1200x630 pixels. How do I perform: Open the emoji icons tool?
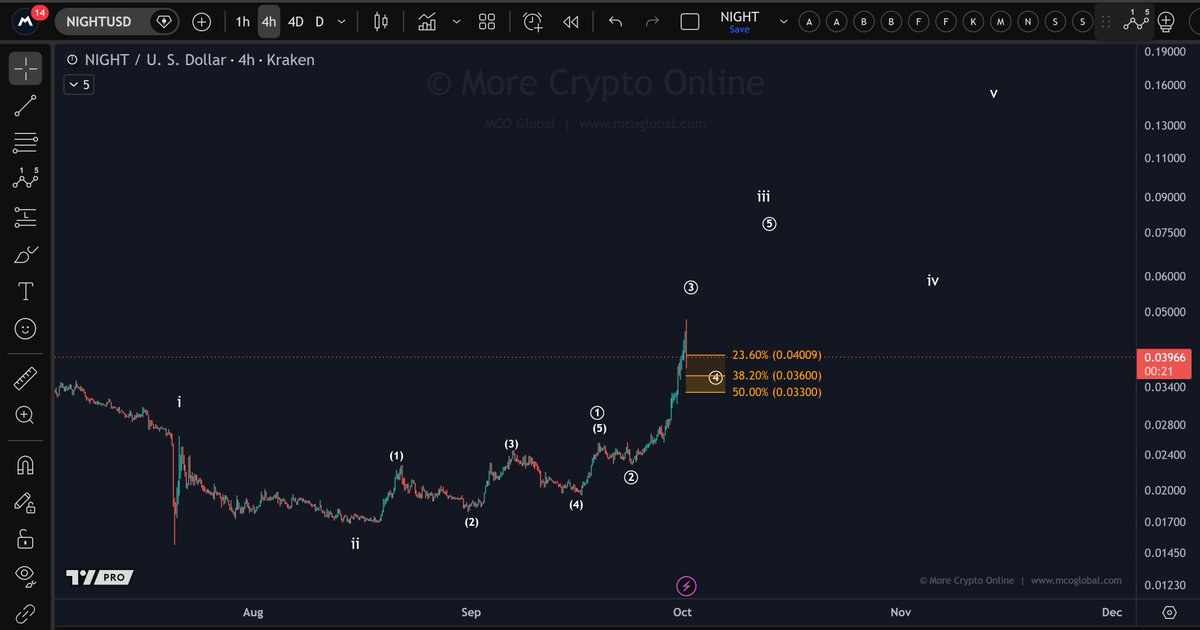tap(26, 328)
